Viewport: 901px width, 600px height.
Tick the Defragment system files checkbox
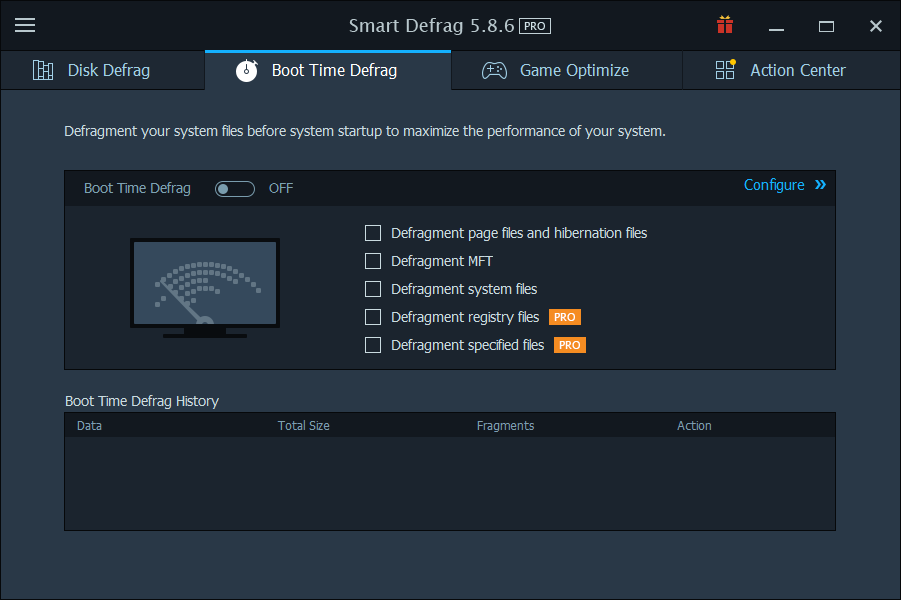coord(373,289)
